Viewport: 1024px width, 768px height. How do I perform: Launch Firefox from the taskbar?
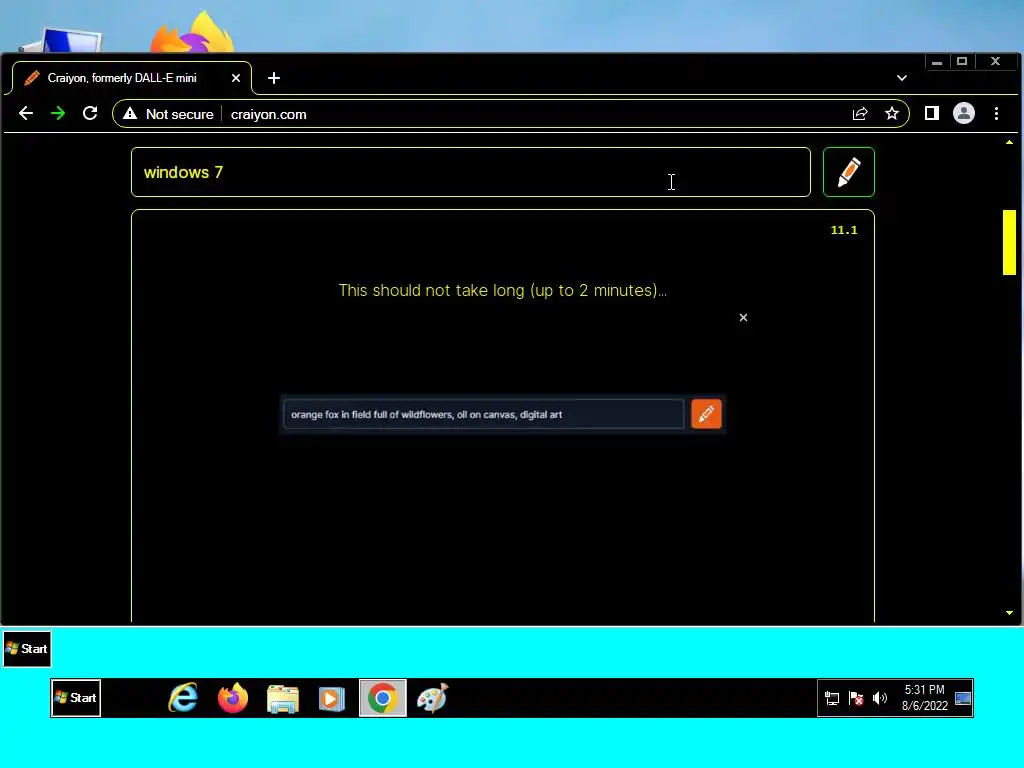click(x=233, y=698)
